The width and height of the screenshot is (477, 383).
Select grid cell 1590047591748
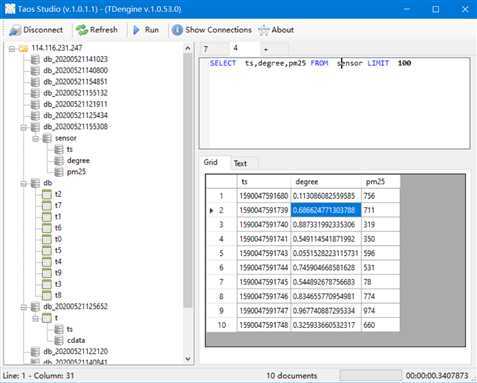coord(264,325)
